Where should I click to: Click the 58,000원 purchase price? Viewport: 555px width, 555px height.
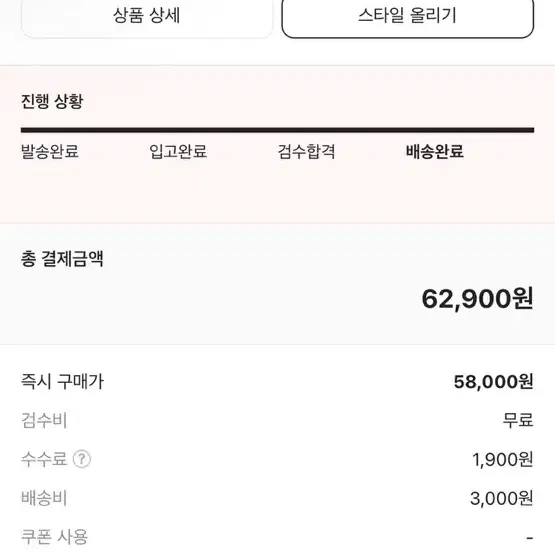[493, 382]
